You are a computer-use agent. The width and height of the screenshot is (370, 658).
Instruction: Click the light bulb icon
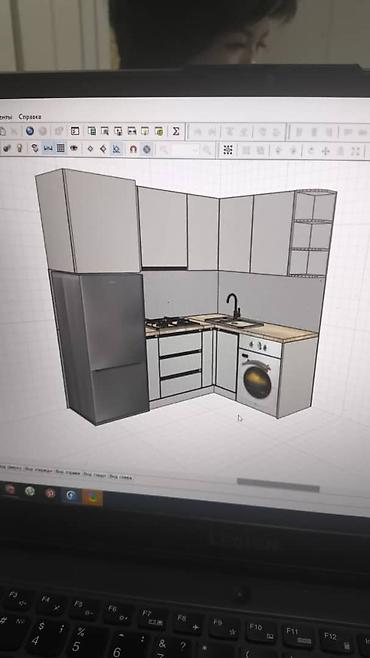[19, 147]
